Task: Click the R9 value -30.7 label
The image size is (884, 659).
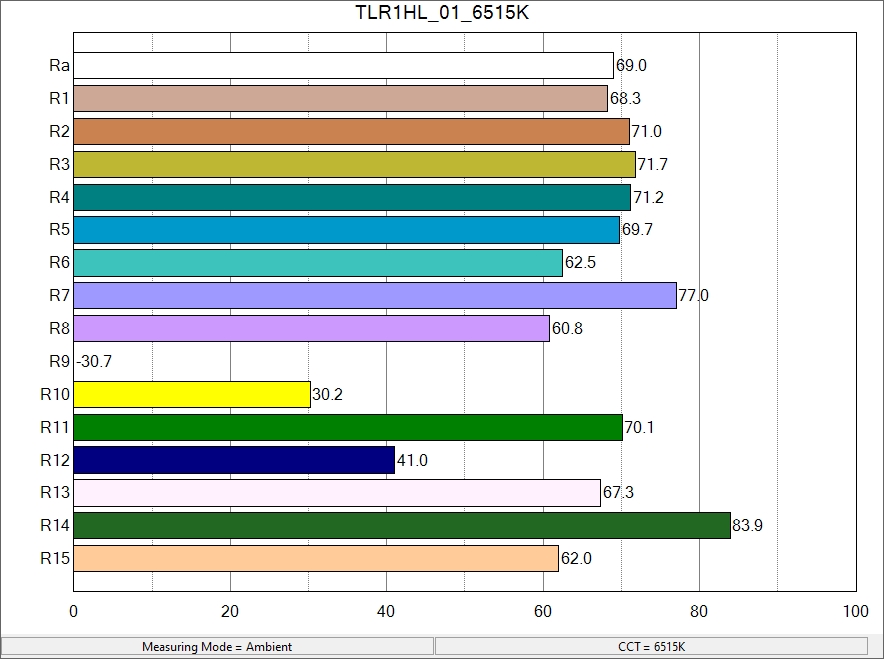Action: point(93,362)
